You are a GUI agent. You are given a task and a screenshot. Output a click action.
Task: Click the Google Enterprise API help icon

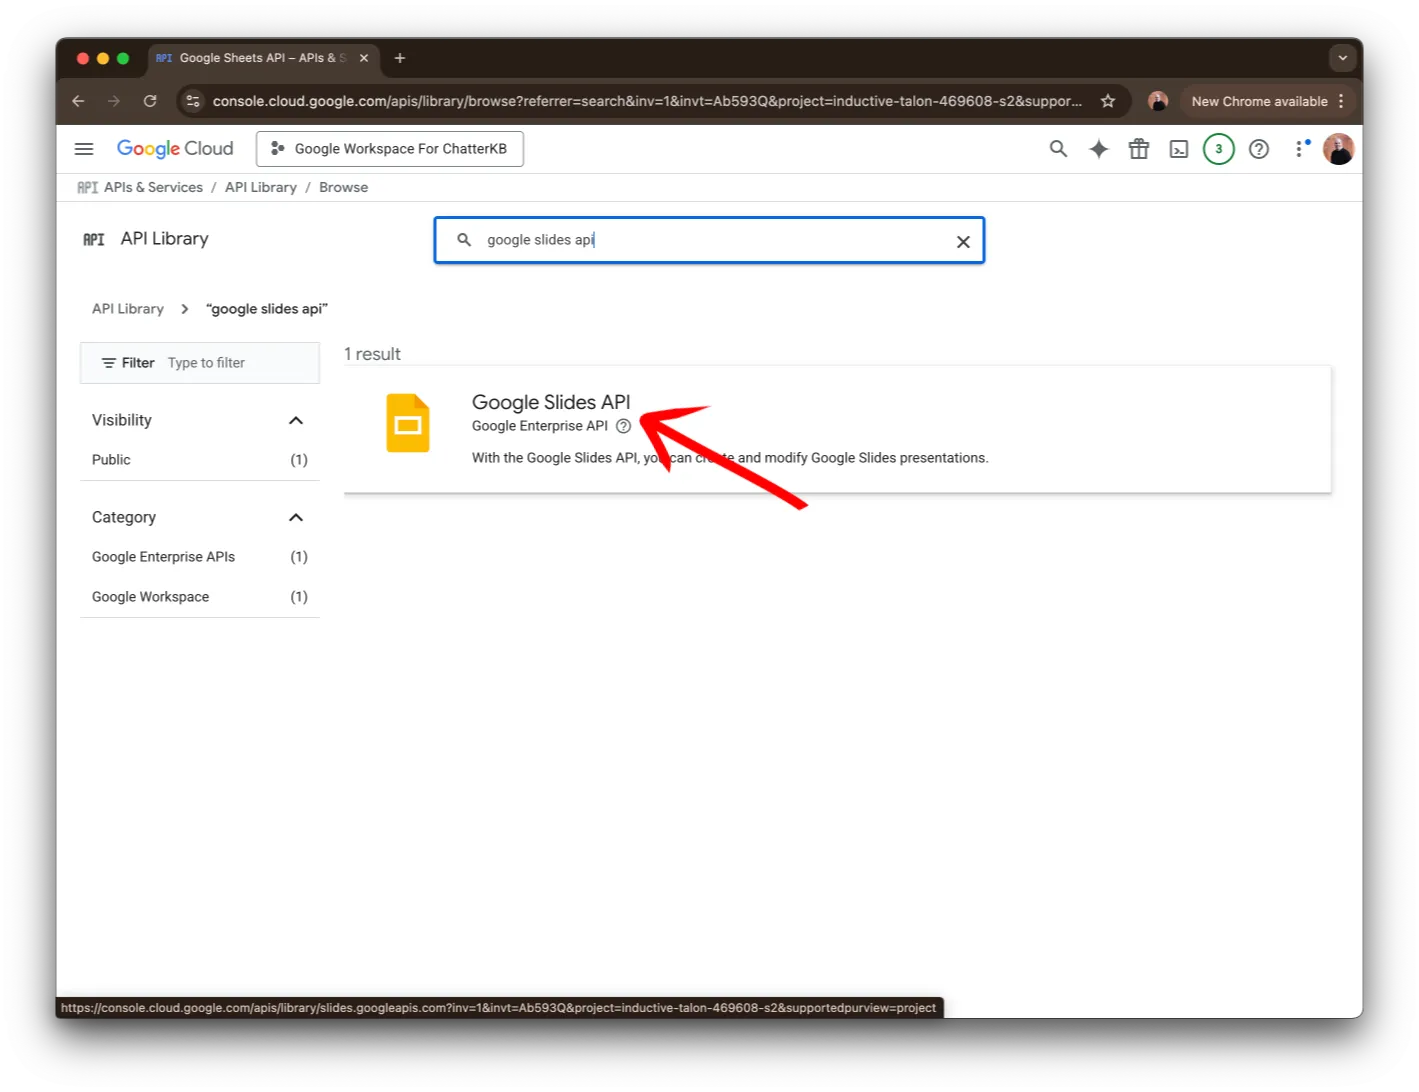point(623,426)
